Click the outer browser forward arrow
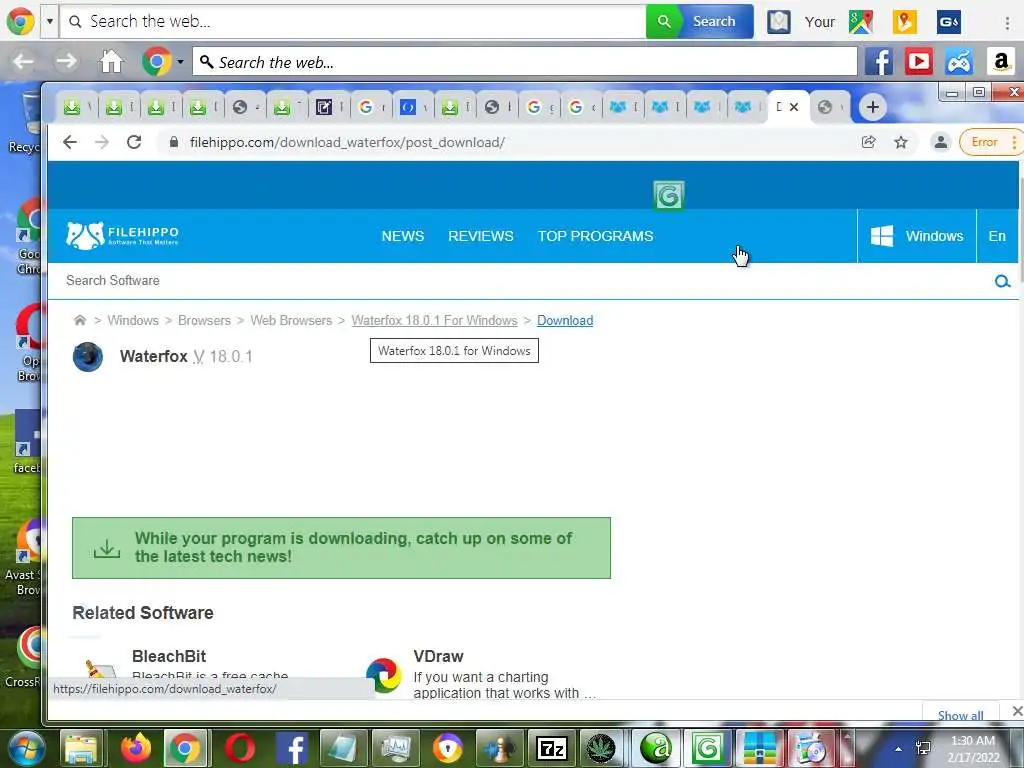Viewport: 1024px width, 768px height. (x=66, y=62)
